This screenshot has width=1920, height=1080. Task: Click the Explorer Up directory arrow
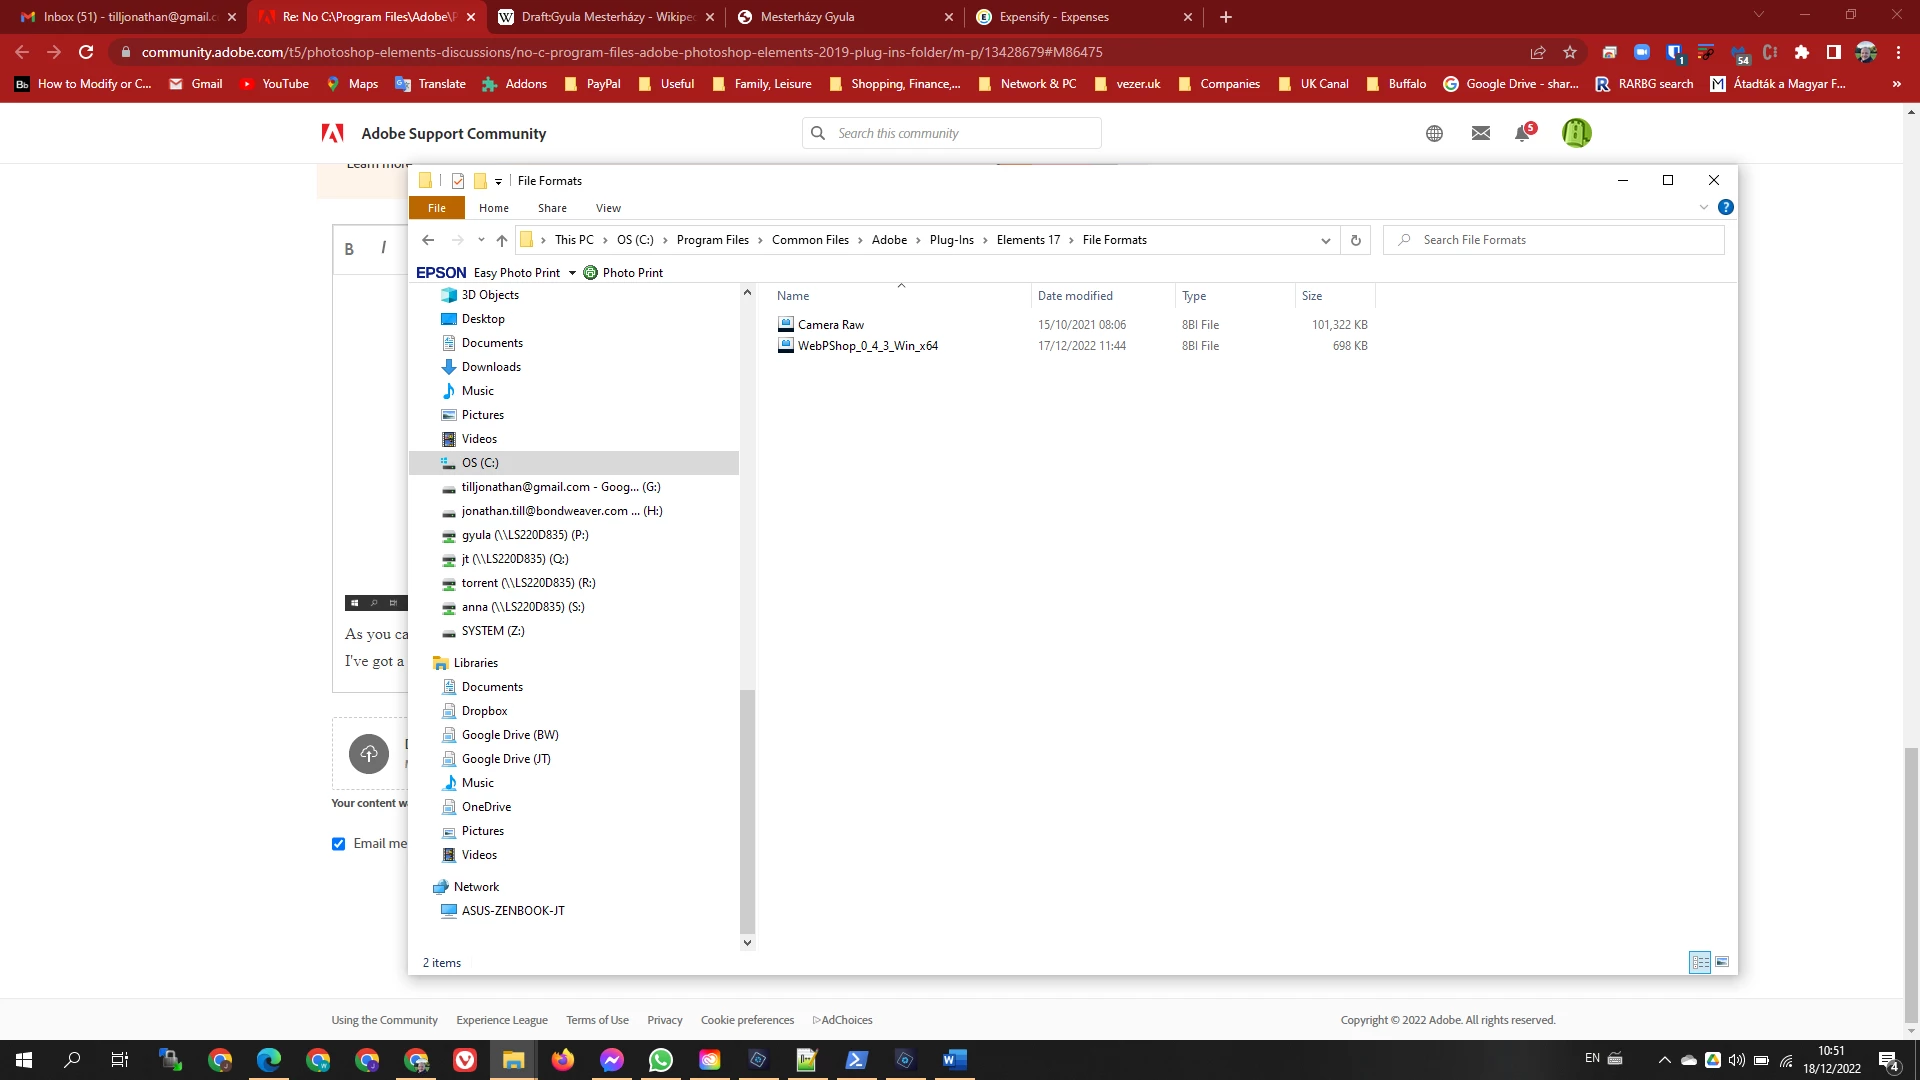(502, 240)
